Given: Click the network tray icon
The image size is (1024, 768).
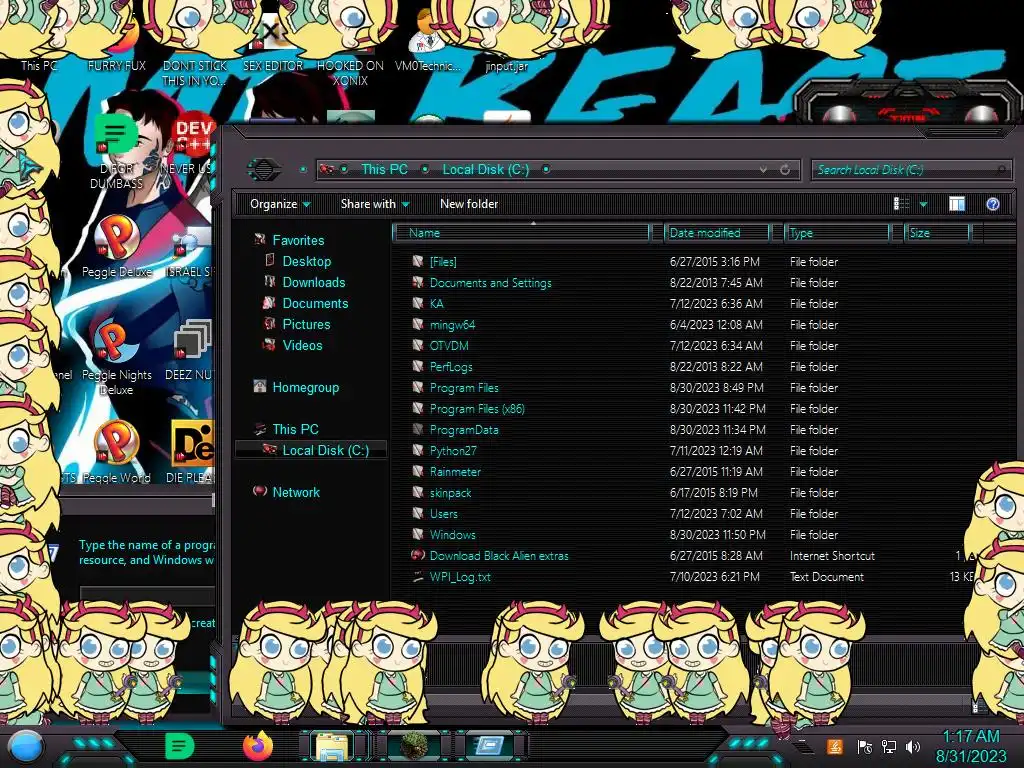Looking at the screenshot, I should [889, 746].
